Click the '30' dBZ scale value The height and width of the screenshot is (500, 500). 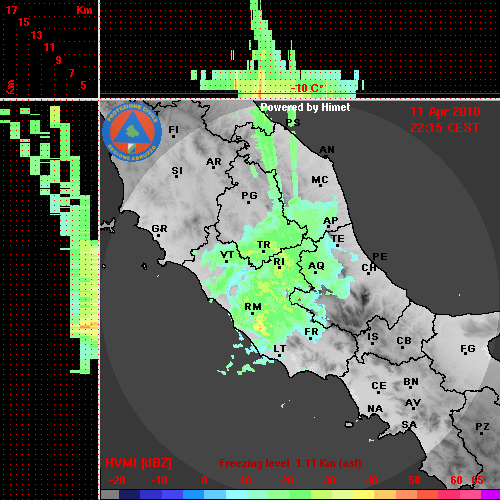pos(330,480)
